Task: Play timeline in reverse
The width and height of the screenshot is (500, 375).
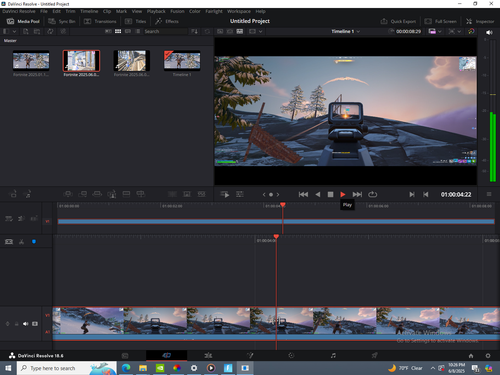Action: (x=318, y=194)
